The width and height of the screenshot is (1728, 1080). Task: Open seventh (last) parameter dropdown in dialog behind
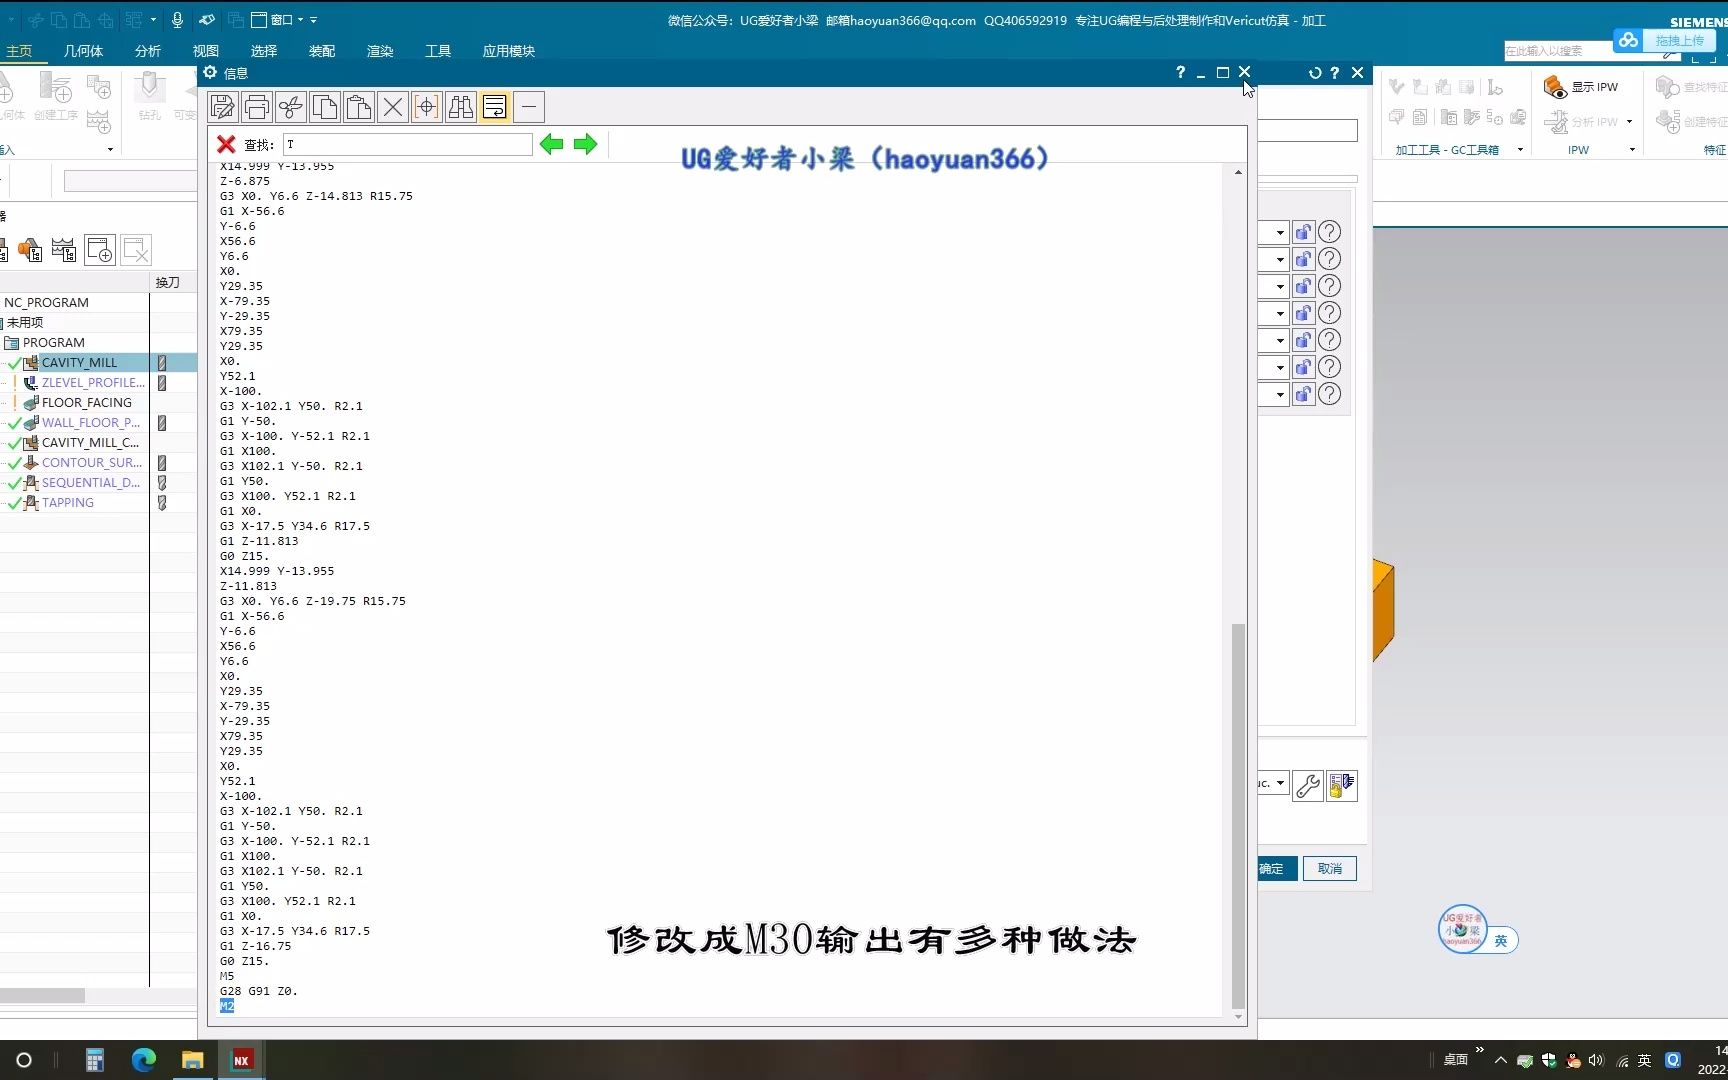[x=1279, y=395]
